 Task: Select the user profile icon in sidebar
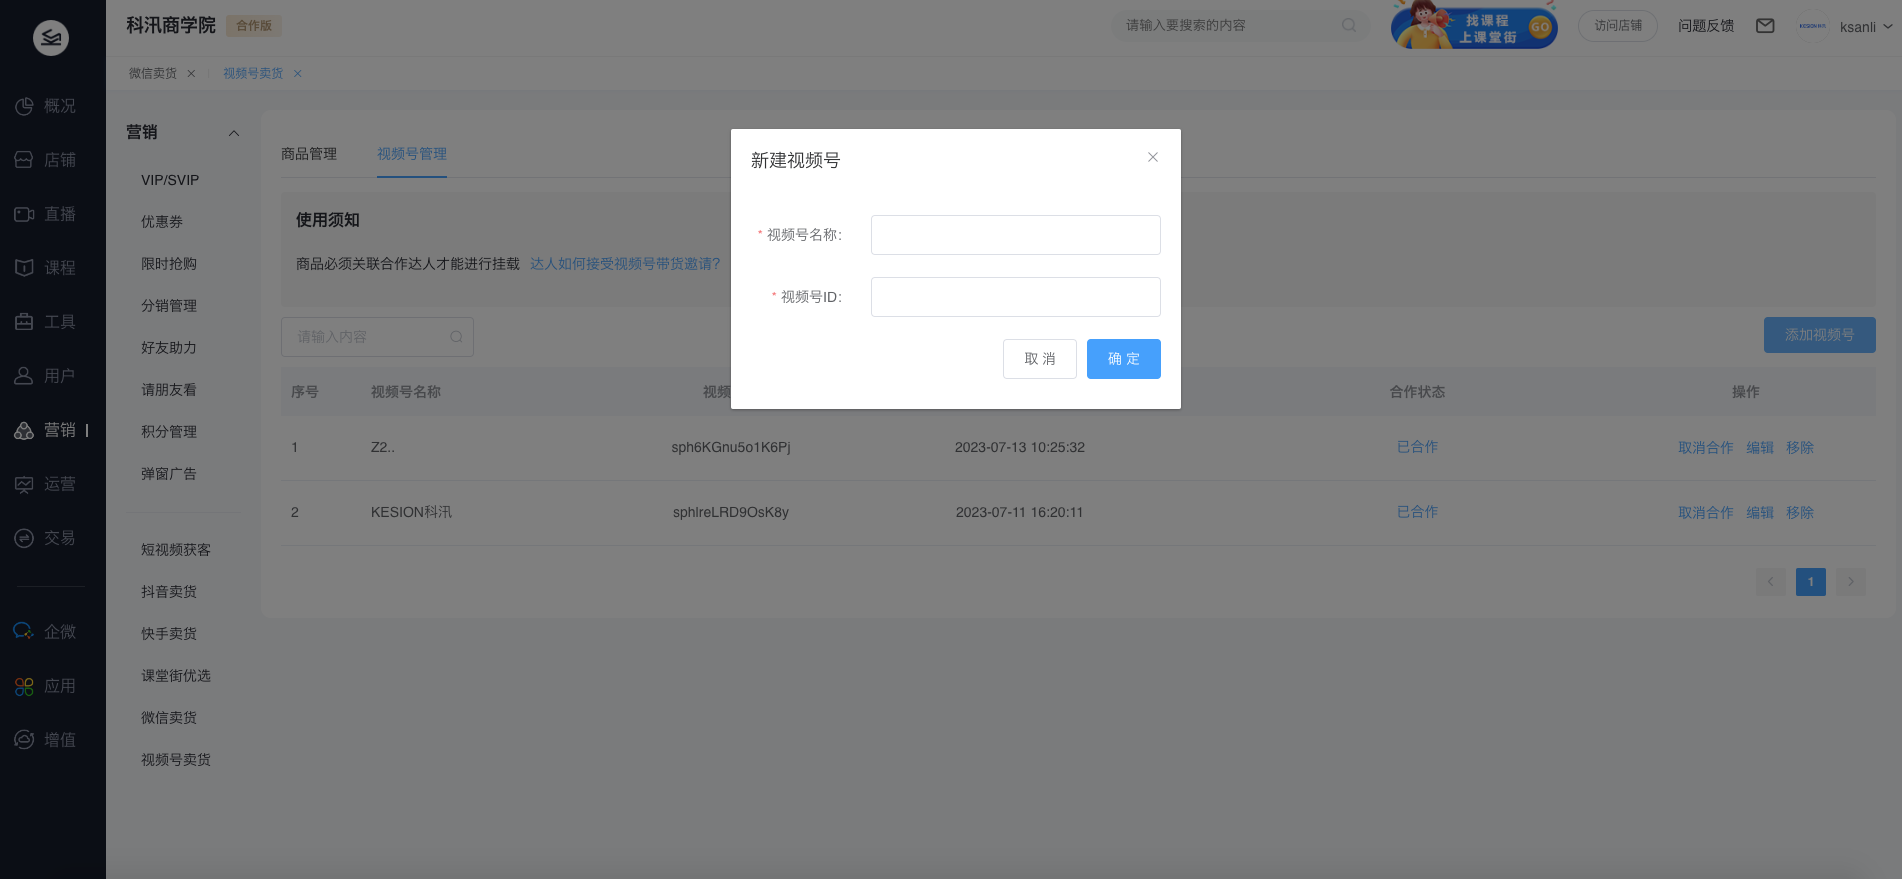click(x=24, y=376)
